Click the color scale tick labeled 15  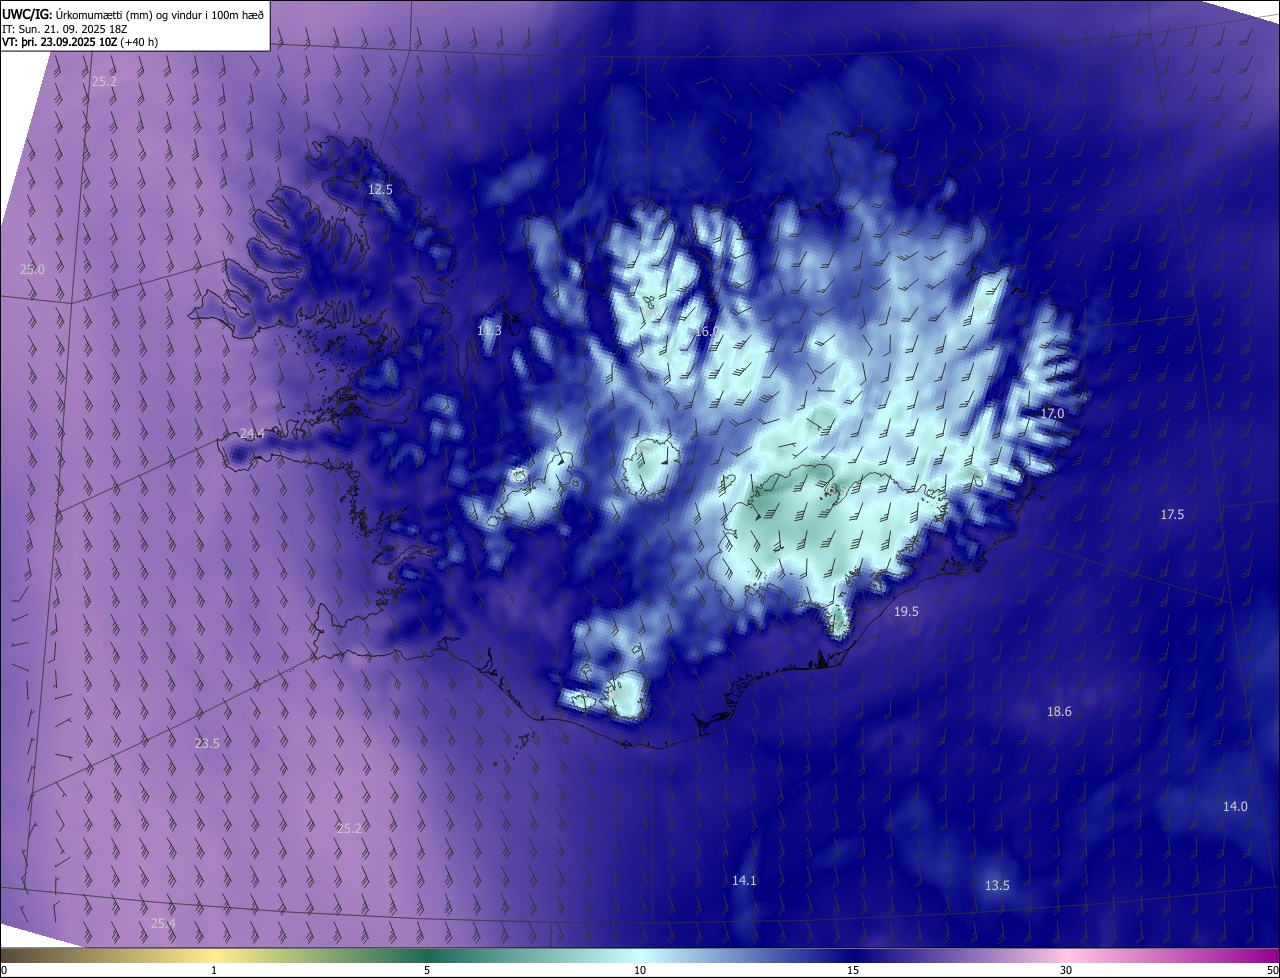click(x=853, y=970)
